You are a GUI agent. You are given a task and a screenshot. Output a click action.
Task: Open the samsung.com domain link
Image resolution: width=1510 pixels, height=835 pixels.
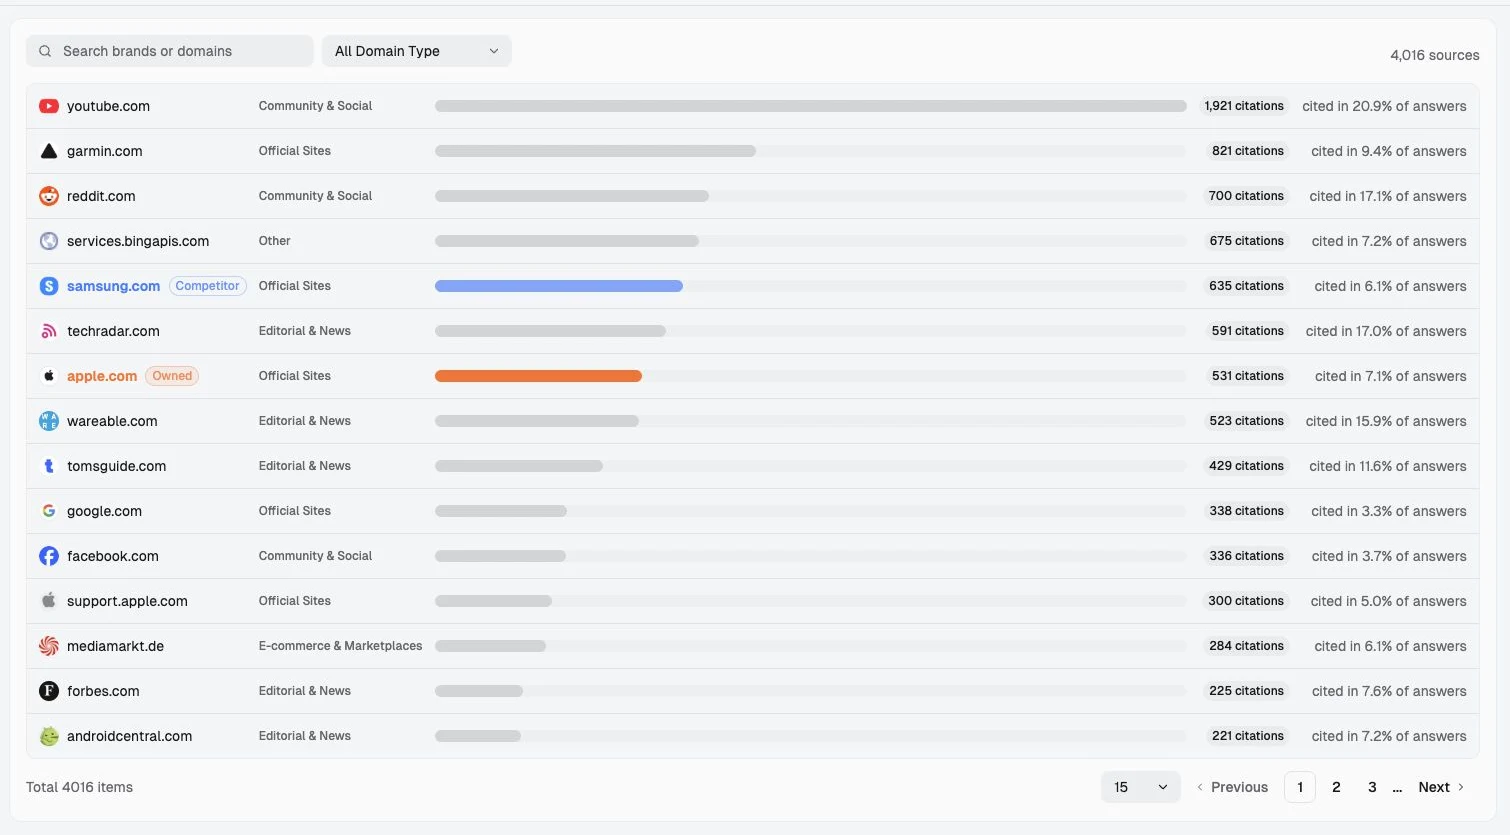[113, 286]
